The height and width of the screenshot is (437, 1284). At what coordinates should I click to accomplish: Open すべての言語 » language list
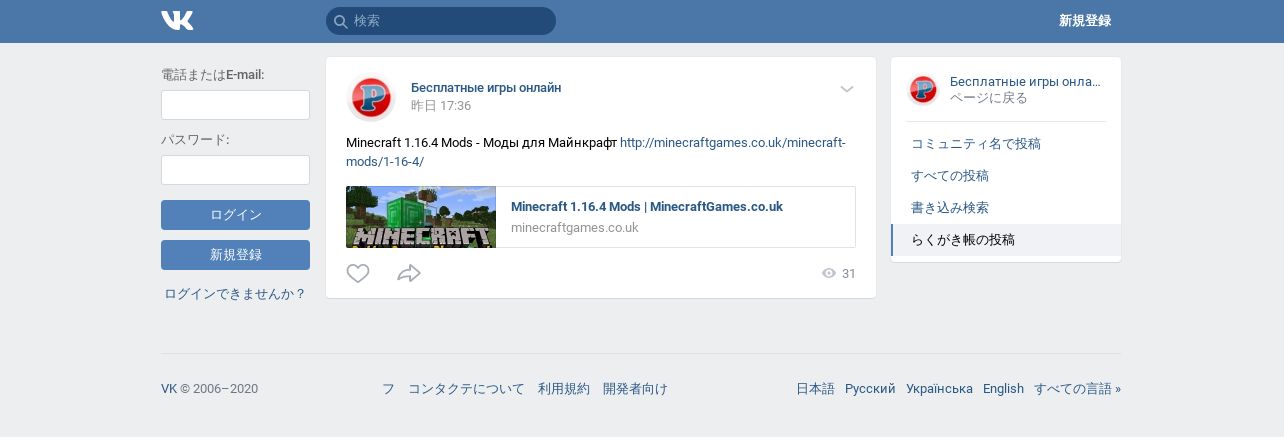click(1077, 389)
